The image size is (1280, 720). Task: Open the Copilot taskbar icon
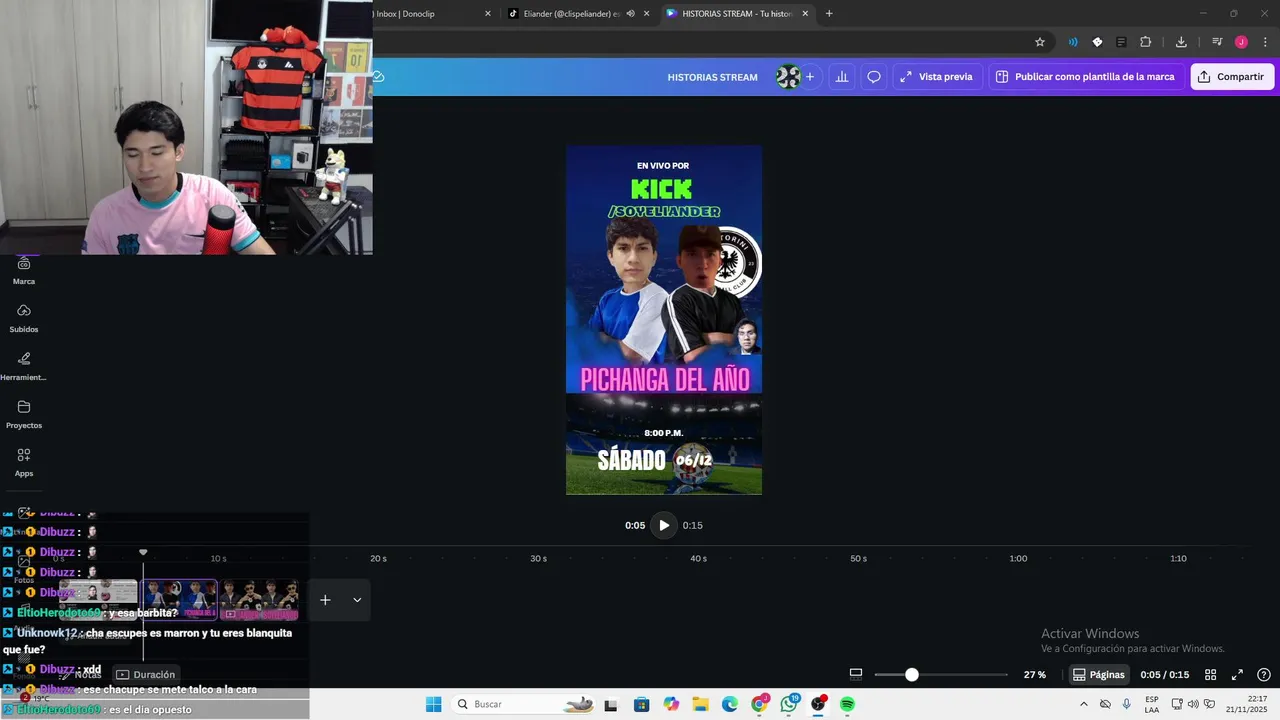[671, 704]
